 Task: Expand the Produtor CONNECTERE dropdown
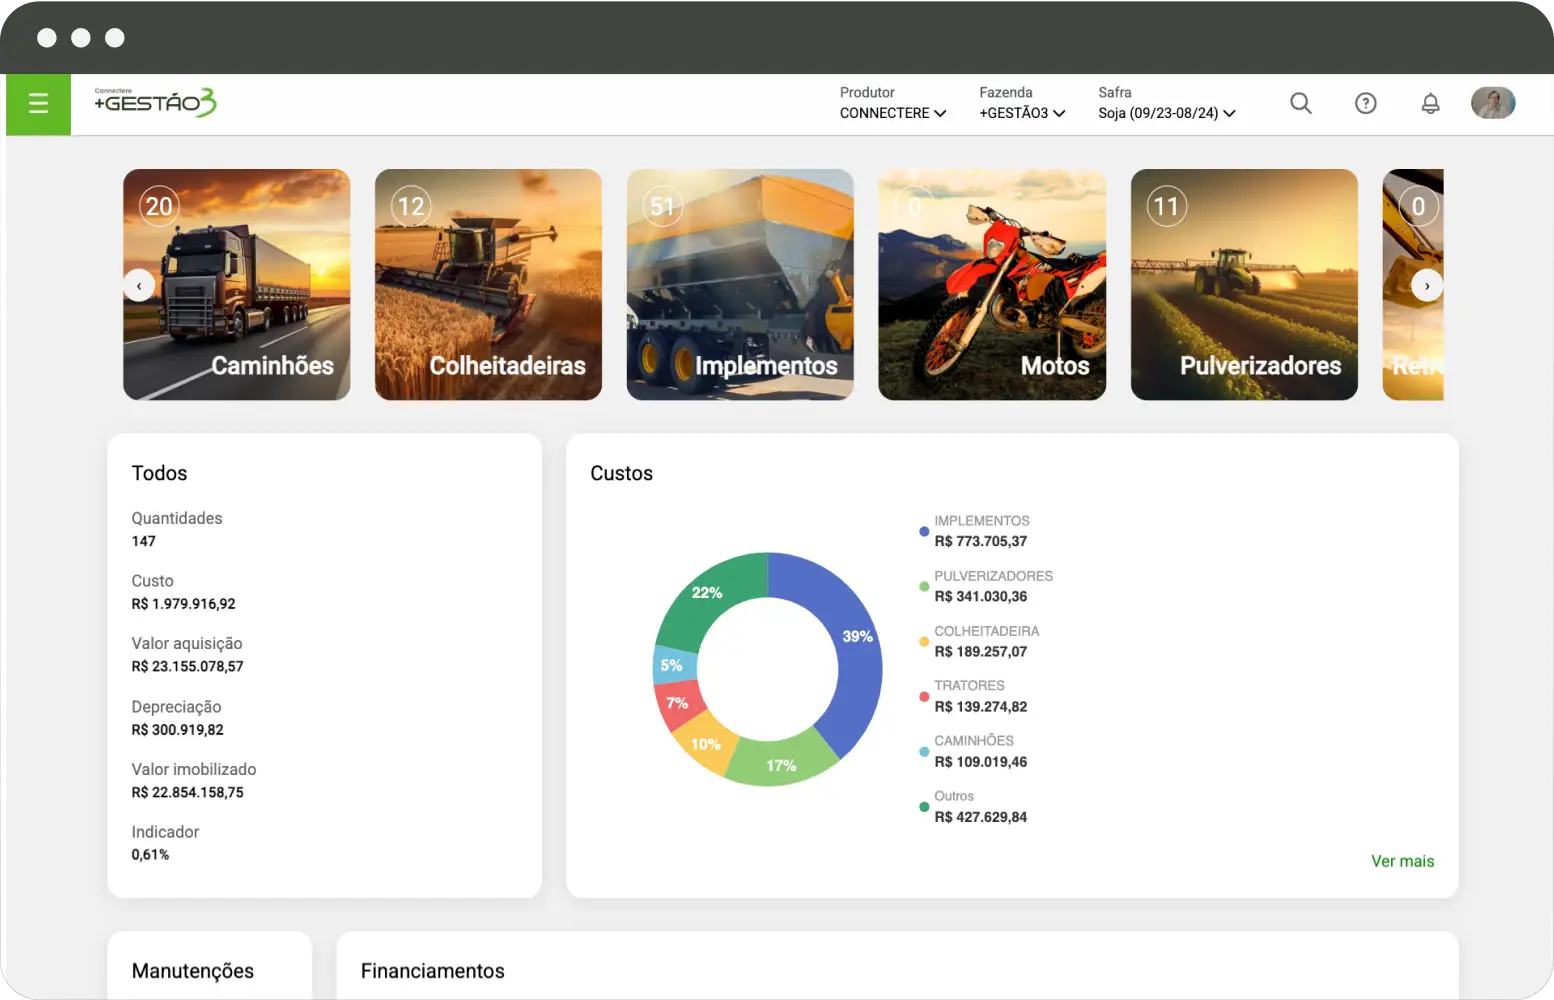tap(892, 113)
